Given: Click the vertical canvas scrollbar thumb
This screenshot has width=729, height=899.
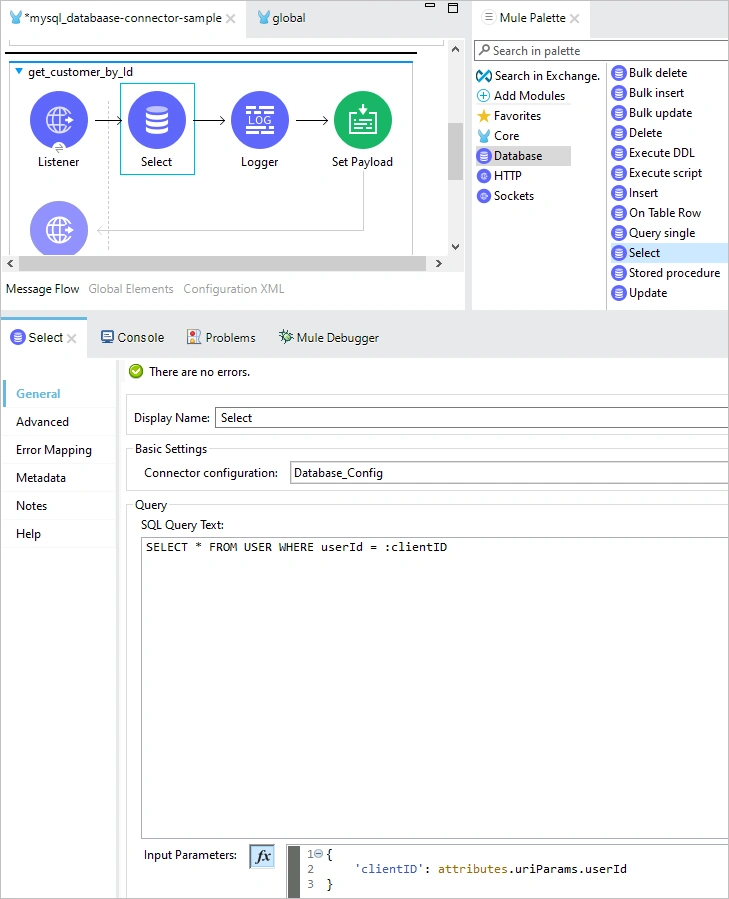Looking at the screenshot, I should [455, 151].
